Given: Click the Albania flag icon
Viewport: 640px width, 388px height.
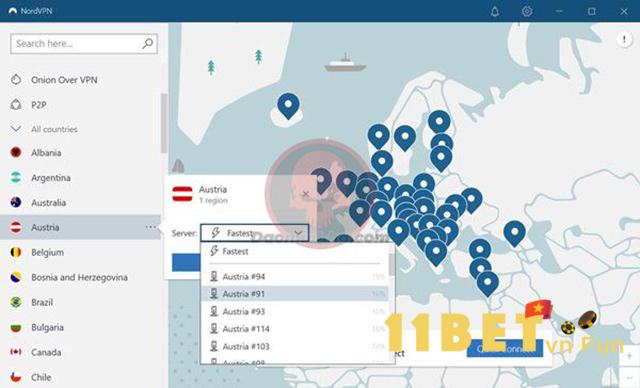Looking at the screenshot, I should pyautogui.click(x=16, y=153).
